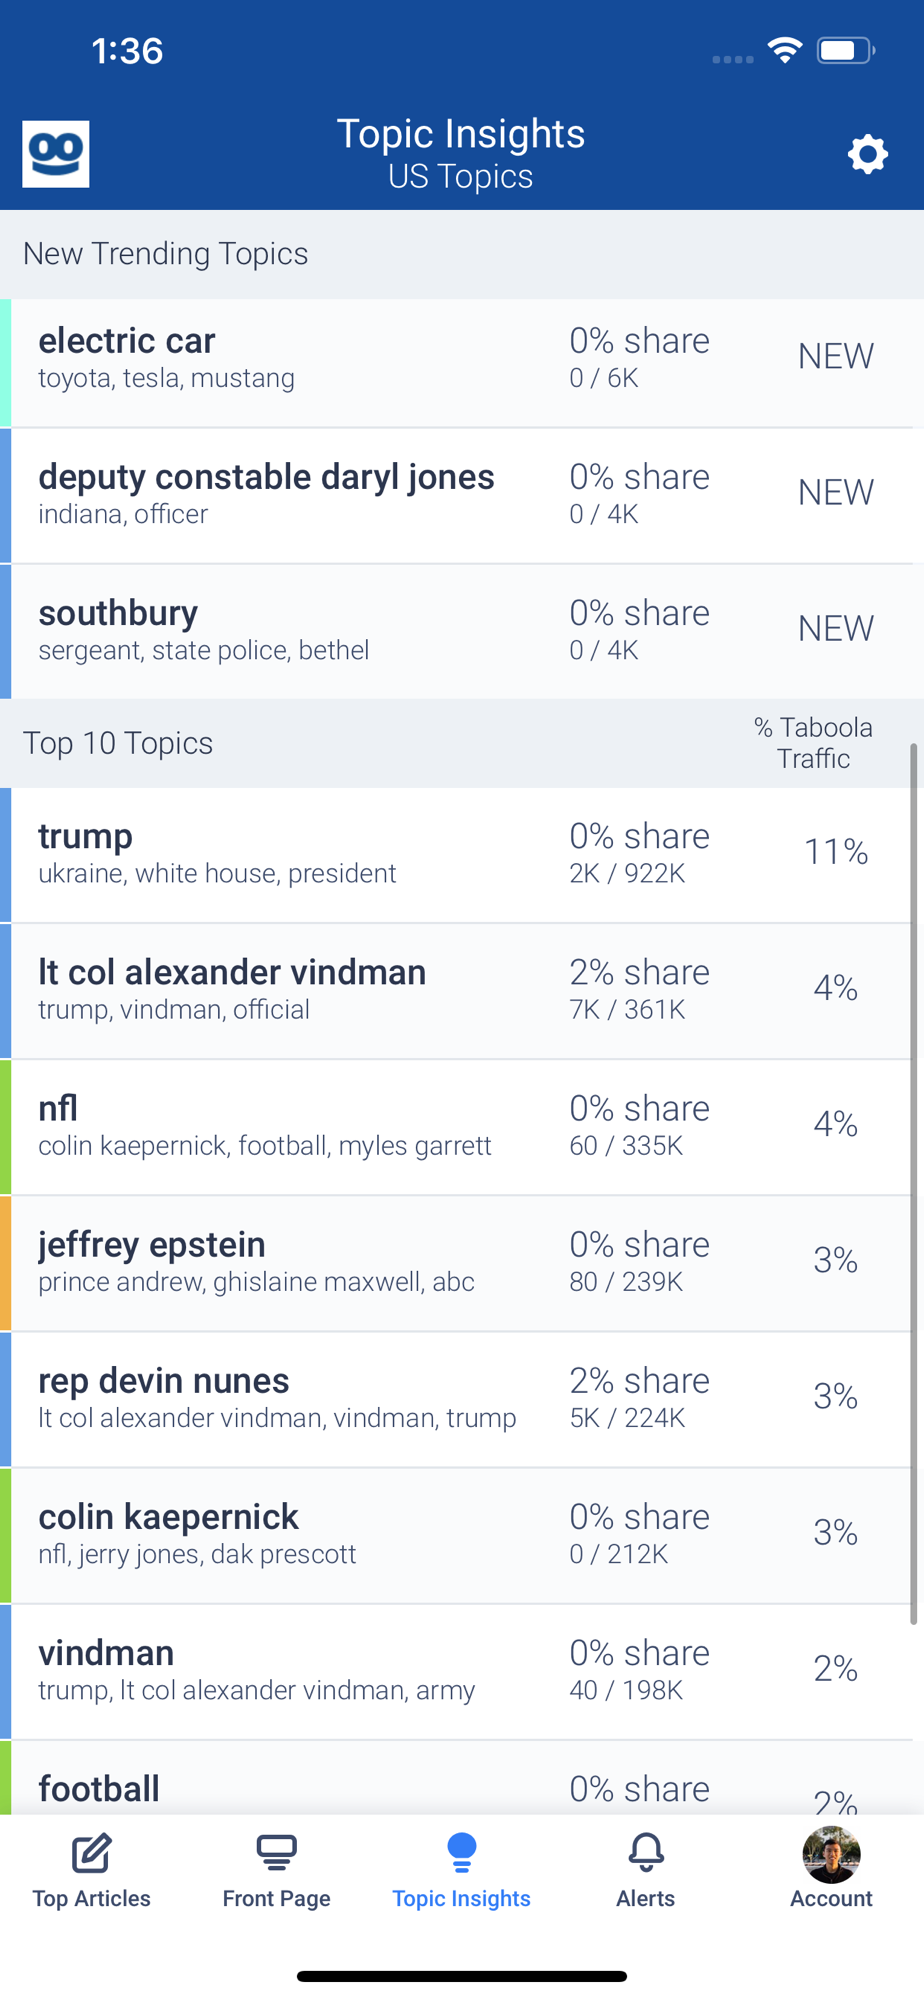Open Account profile photo
This screenshot has width=924, height=2000.
[x=831, y=1856]
